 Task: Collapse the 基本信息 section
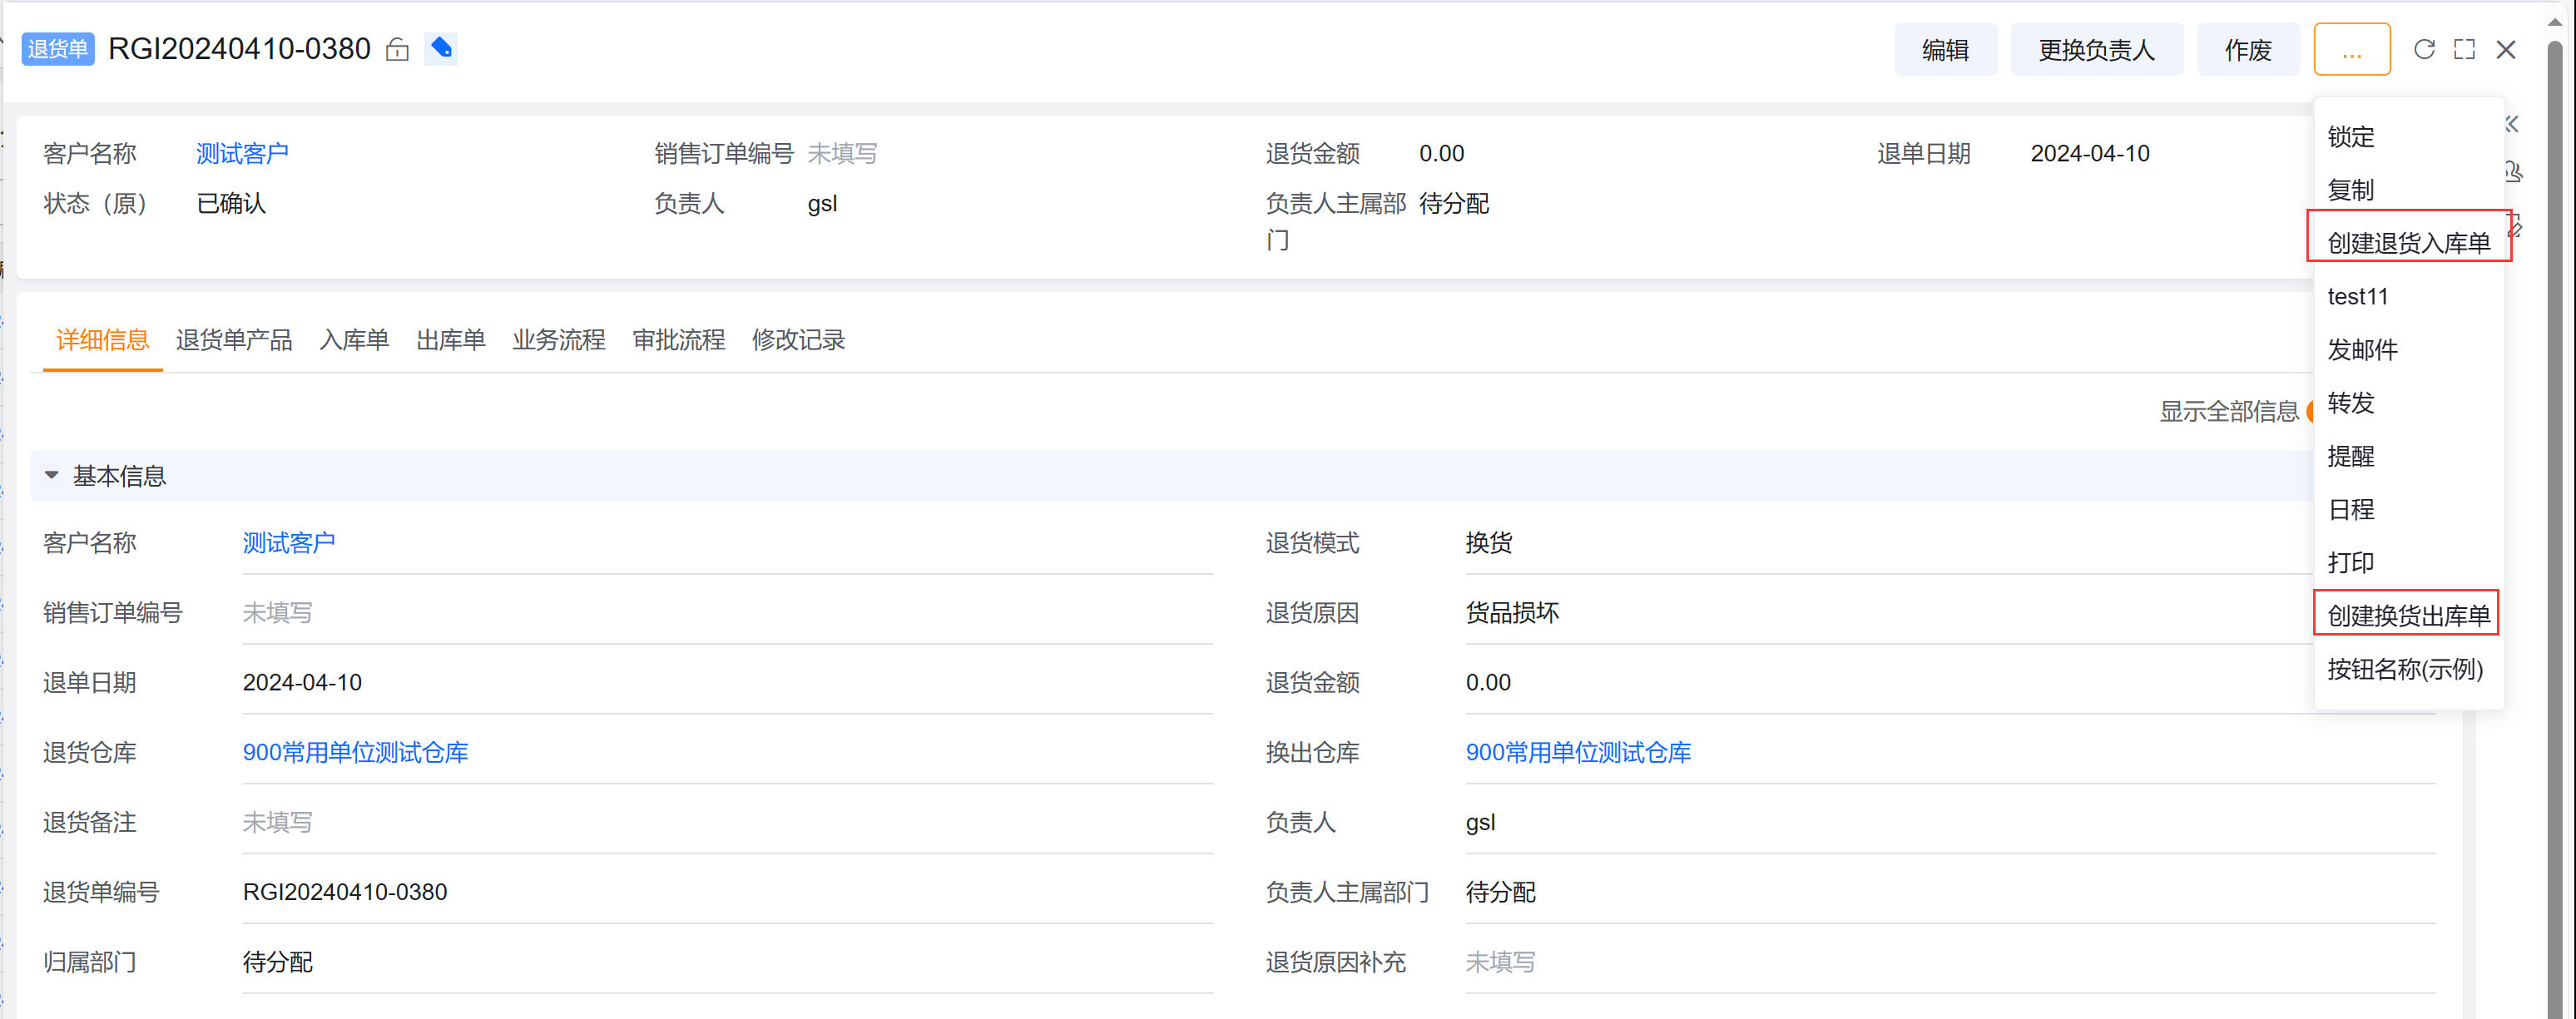point(51,475)
